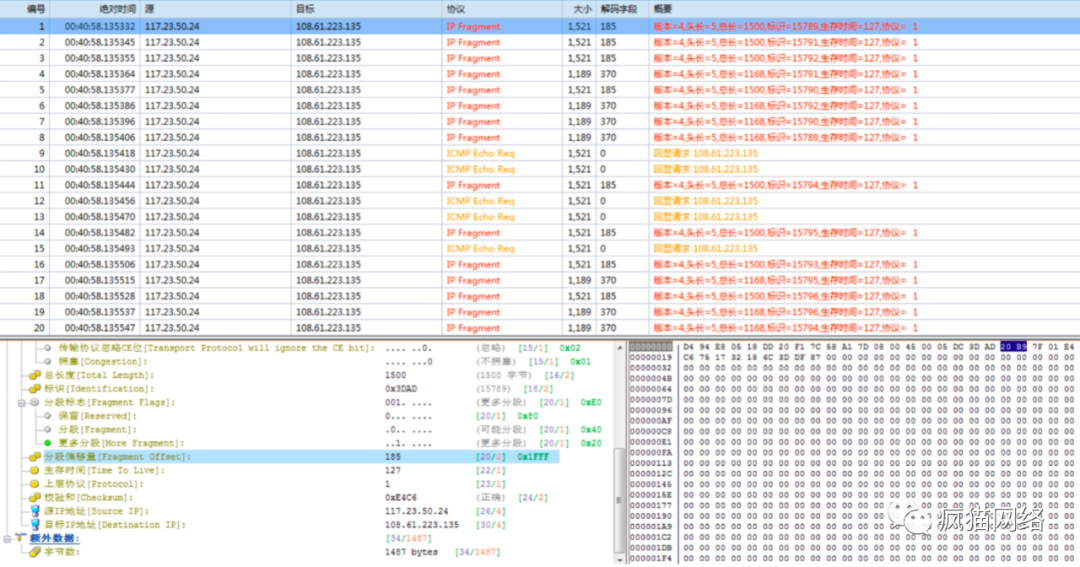
Task: Select packet 20 timestamp 00:40:58.135547
Action: (100, 327)
